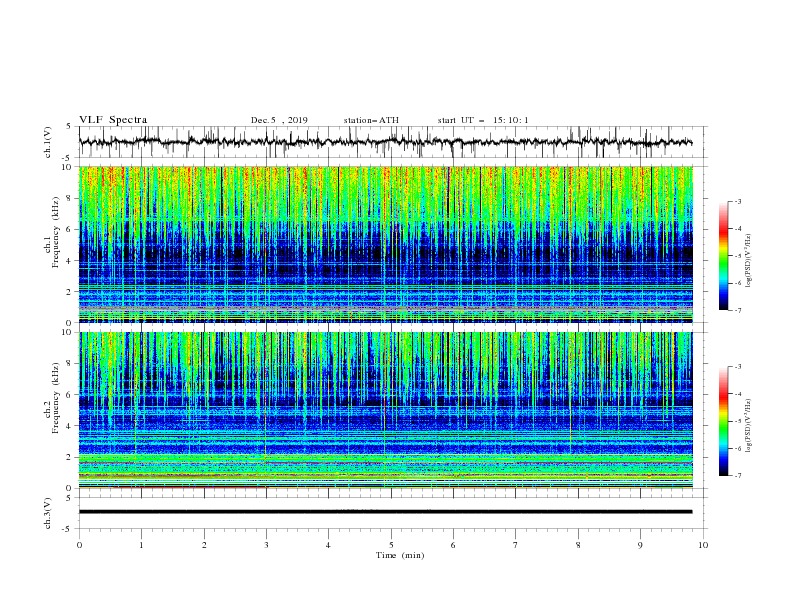
Task: Click inside the ch.2 spectrogram panel
Action: pyautogui.click(x=385, y=410)
